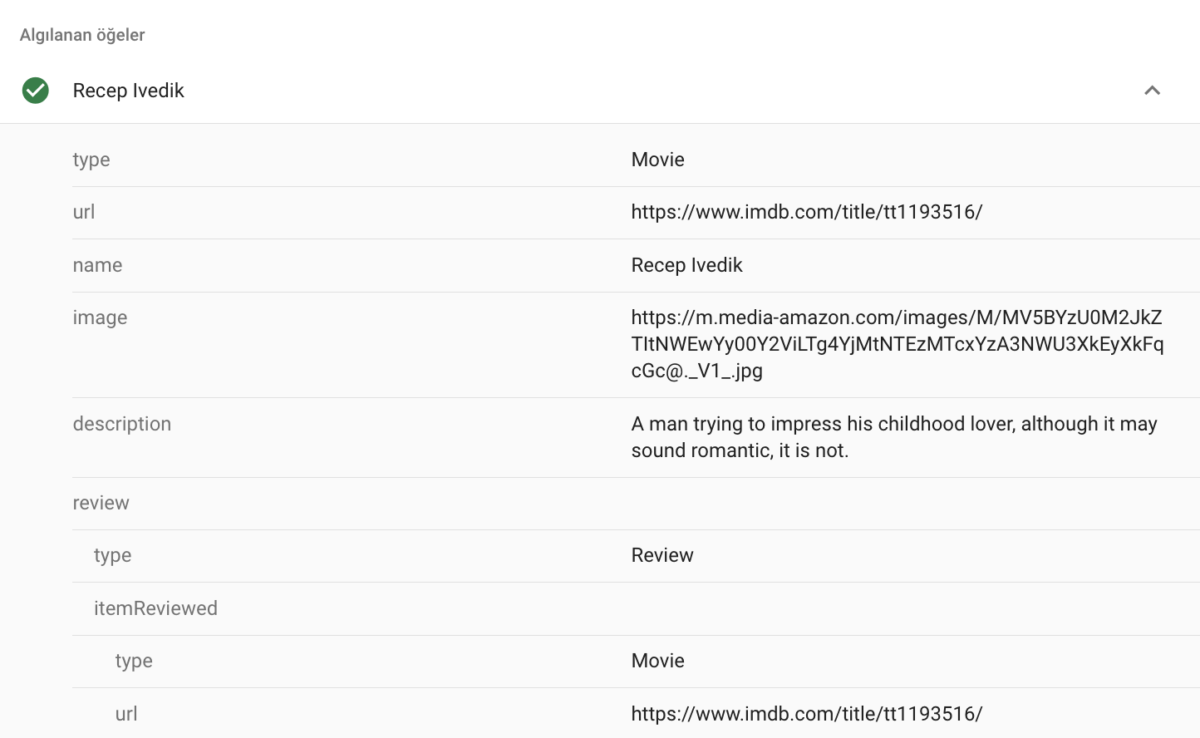Click the type label directly under review
Screen dimensions: 1200x738
[x=112, y=555]
